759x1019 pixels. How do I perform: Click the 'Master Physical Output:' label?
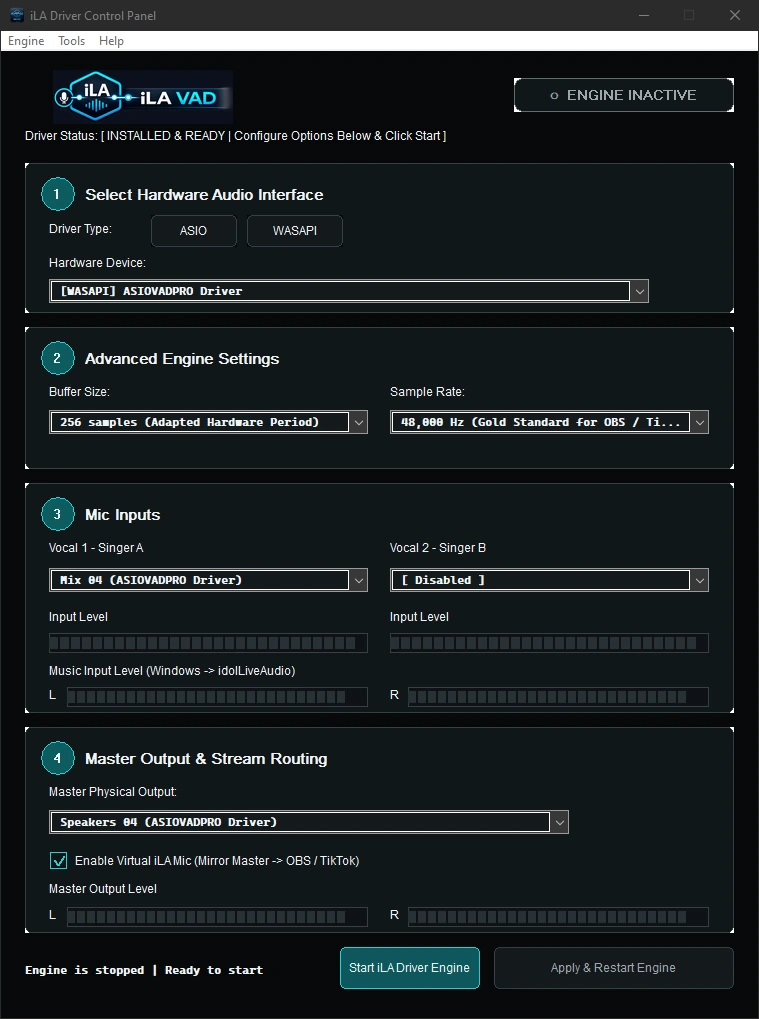(x=113, y=792)
